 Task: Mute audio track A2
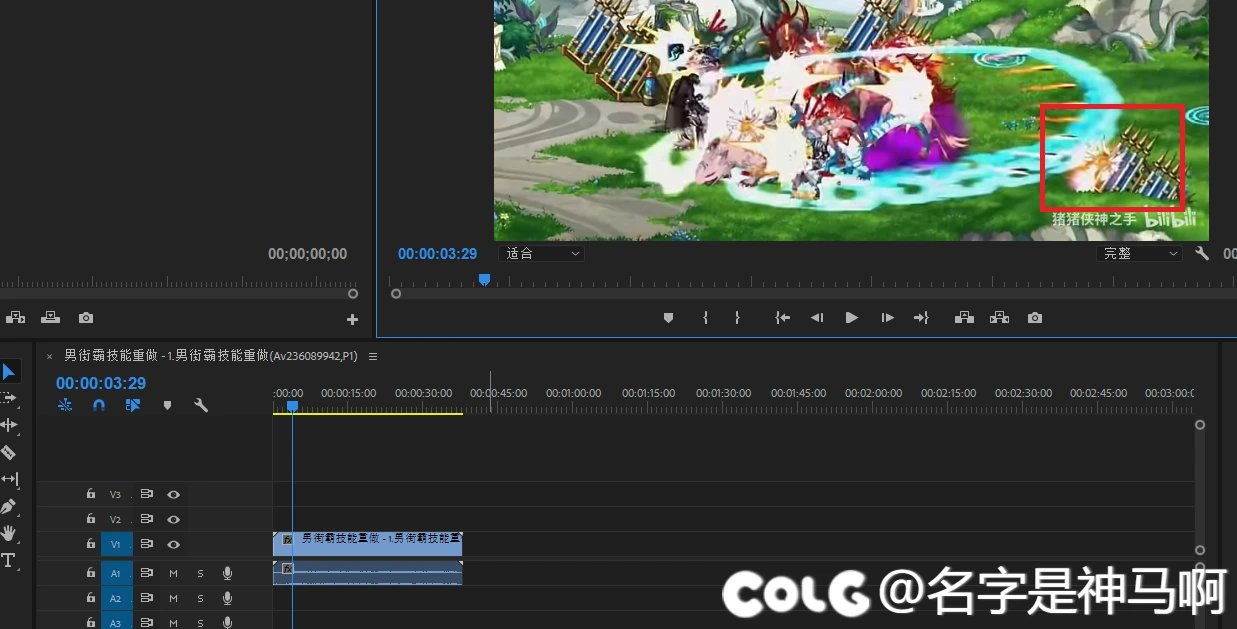173,598
